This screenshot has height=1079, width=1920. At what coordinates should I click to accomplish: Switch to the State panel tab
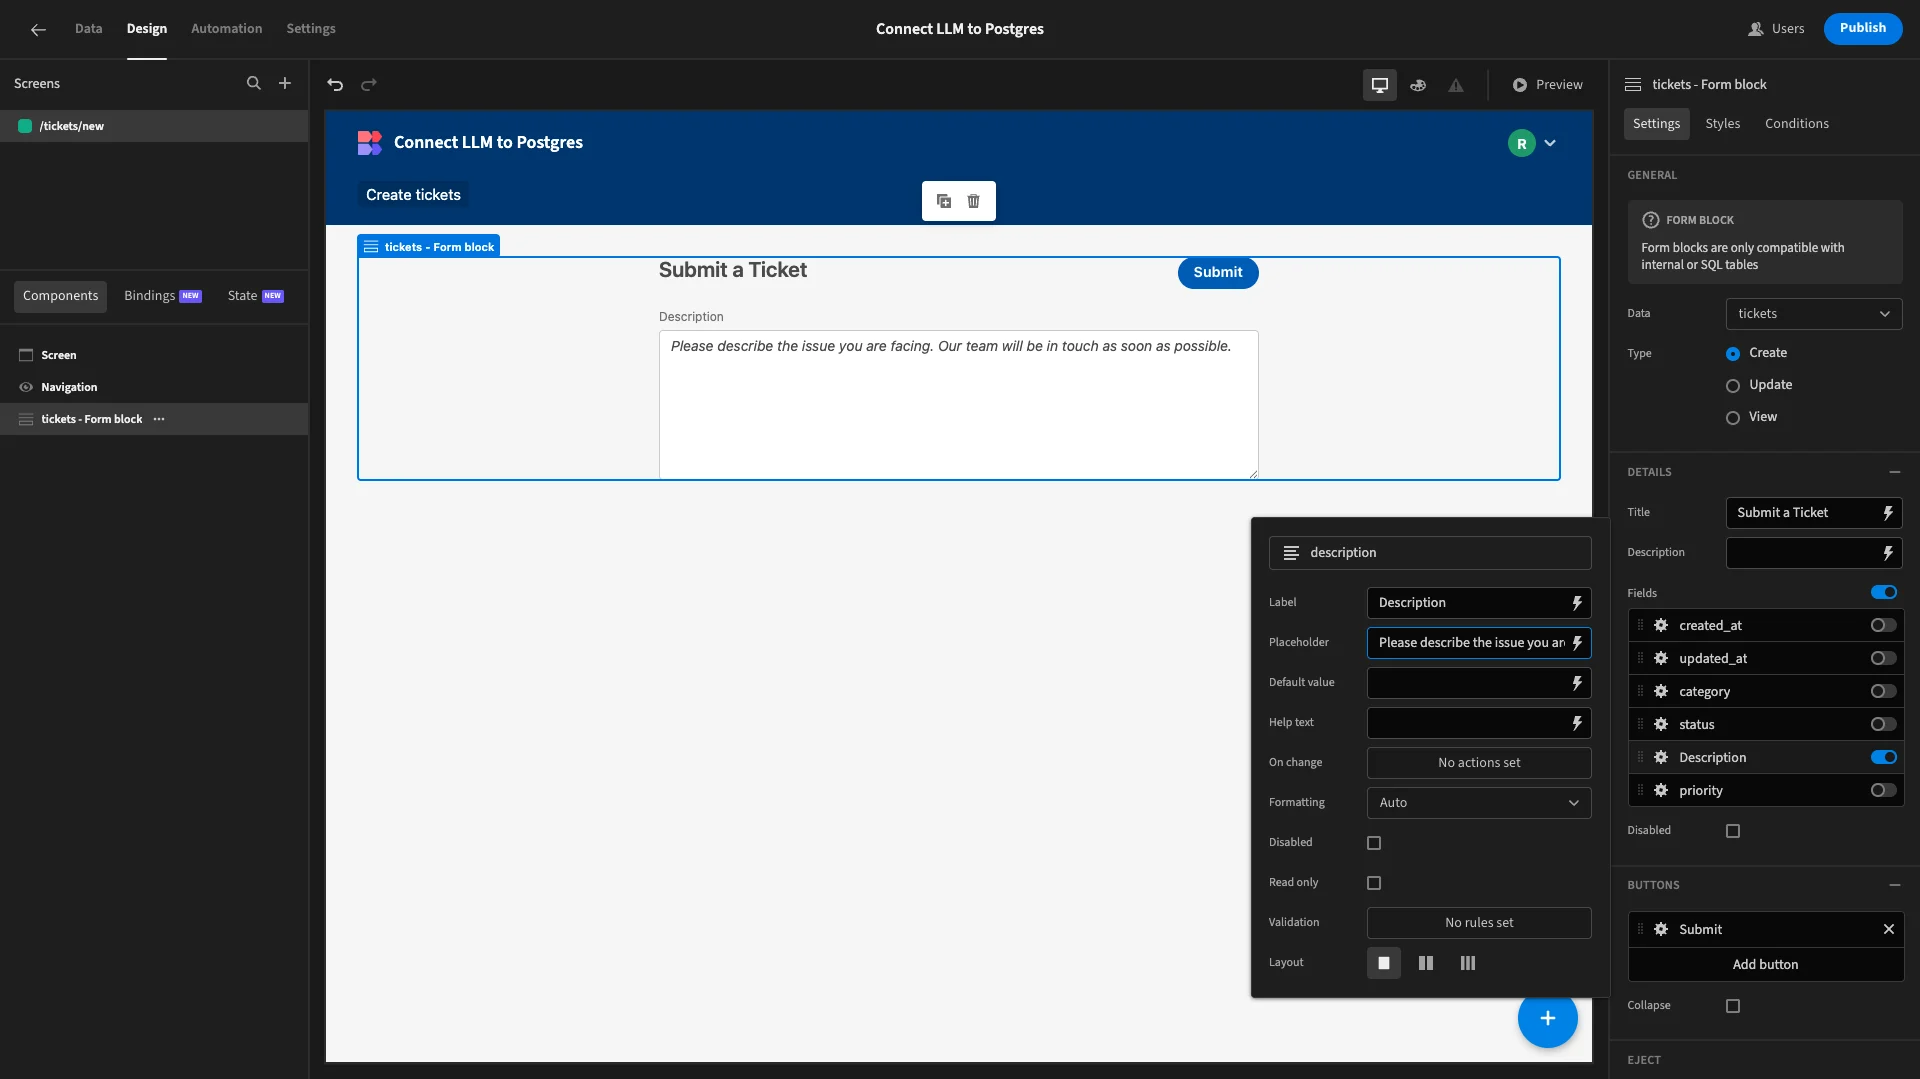(x=255, y=296)
